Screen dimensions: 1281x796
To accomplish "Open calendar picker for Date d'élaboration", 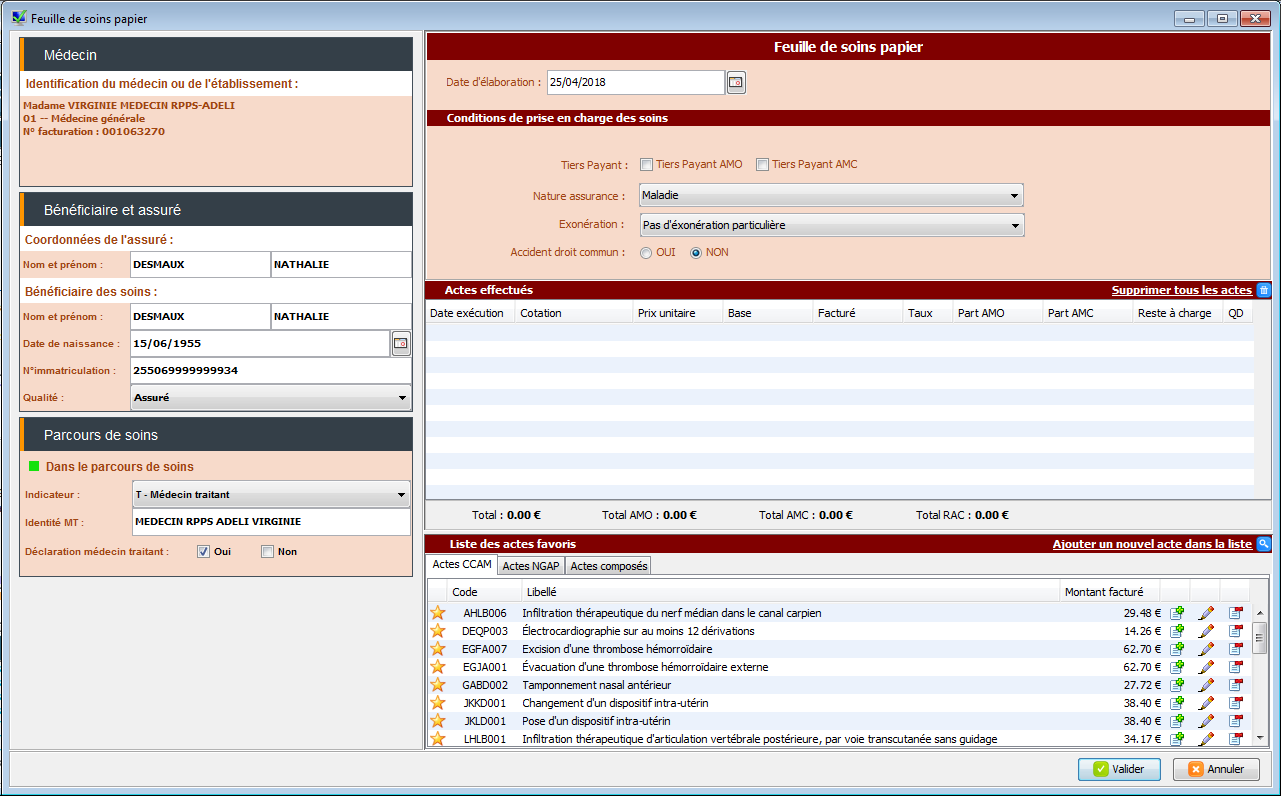I will click(x=736, y=83).
